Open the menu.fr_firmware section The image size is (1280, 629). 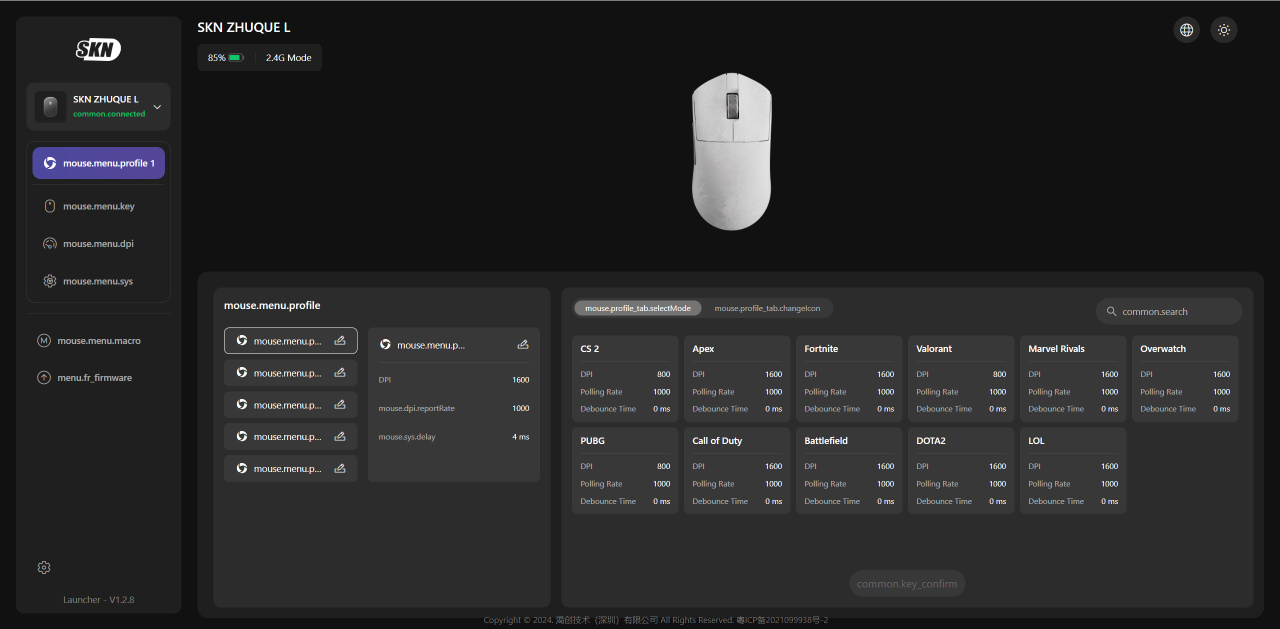tap(98, 378)
